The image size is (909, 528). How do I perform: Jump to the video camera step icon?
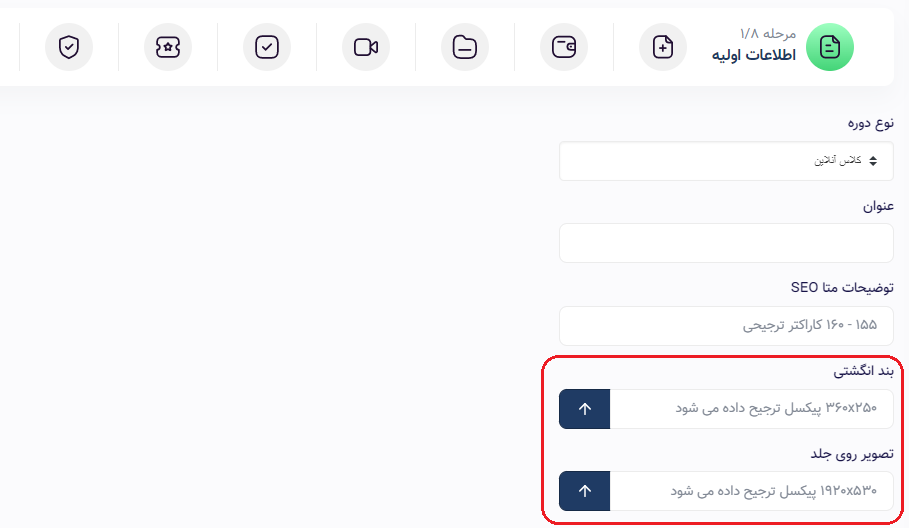366,47
